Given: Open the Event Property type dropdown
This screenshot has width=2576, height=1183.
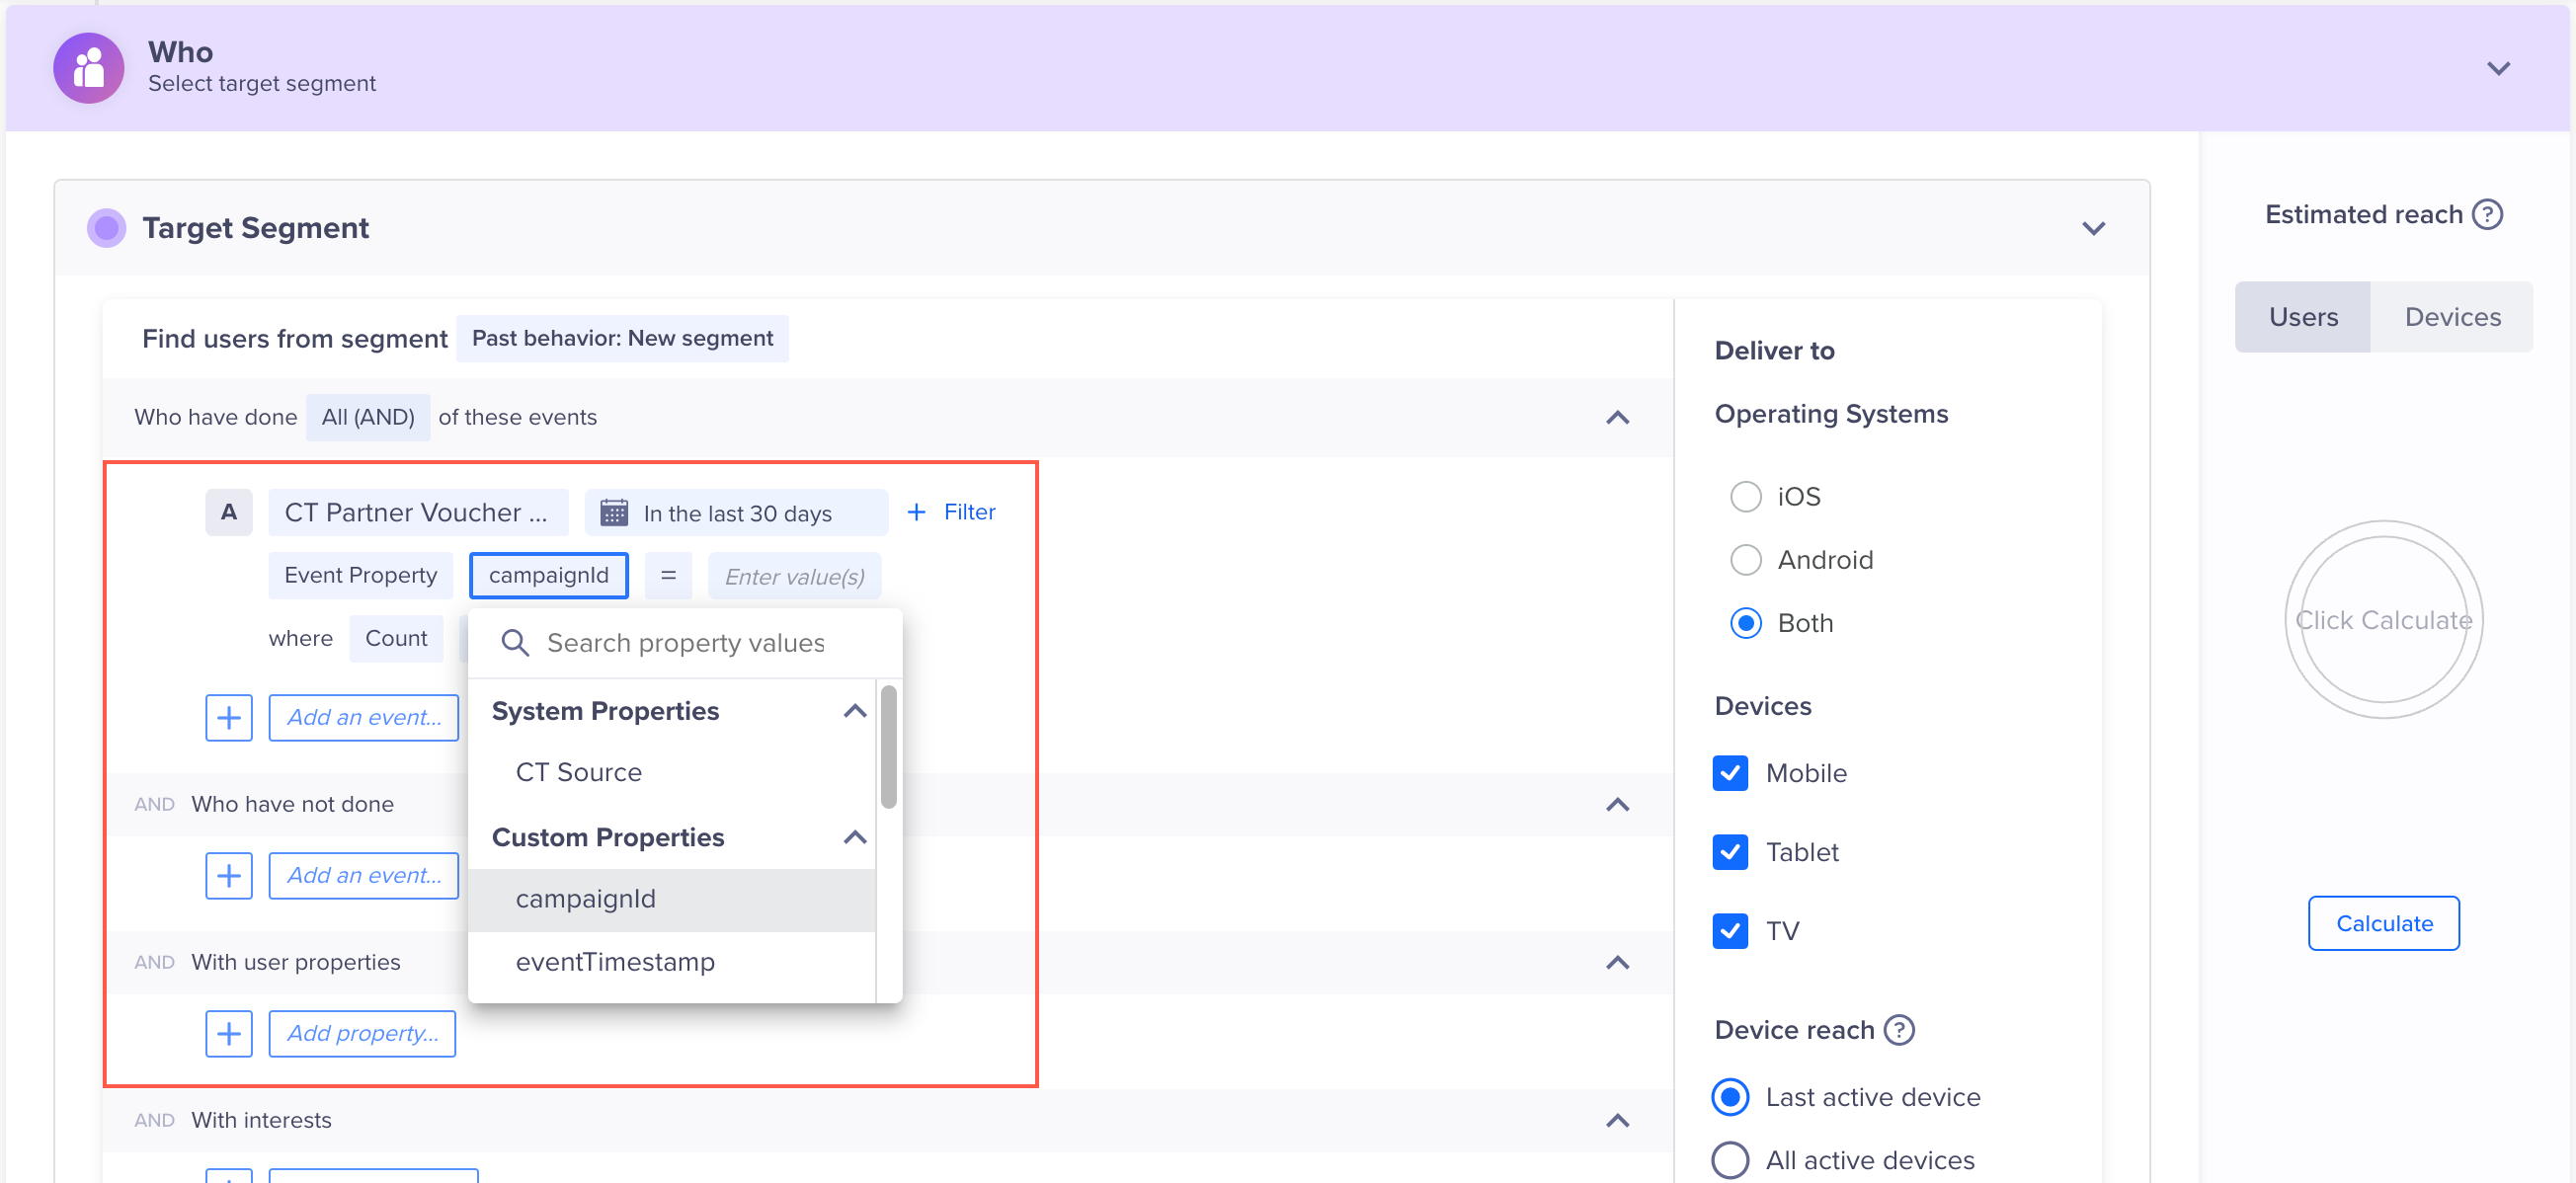Looking at the screenshot, I should [x=360, y=575].
